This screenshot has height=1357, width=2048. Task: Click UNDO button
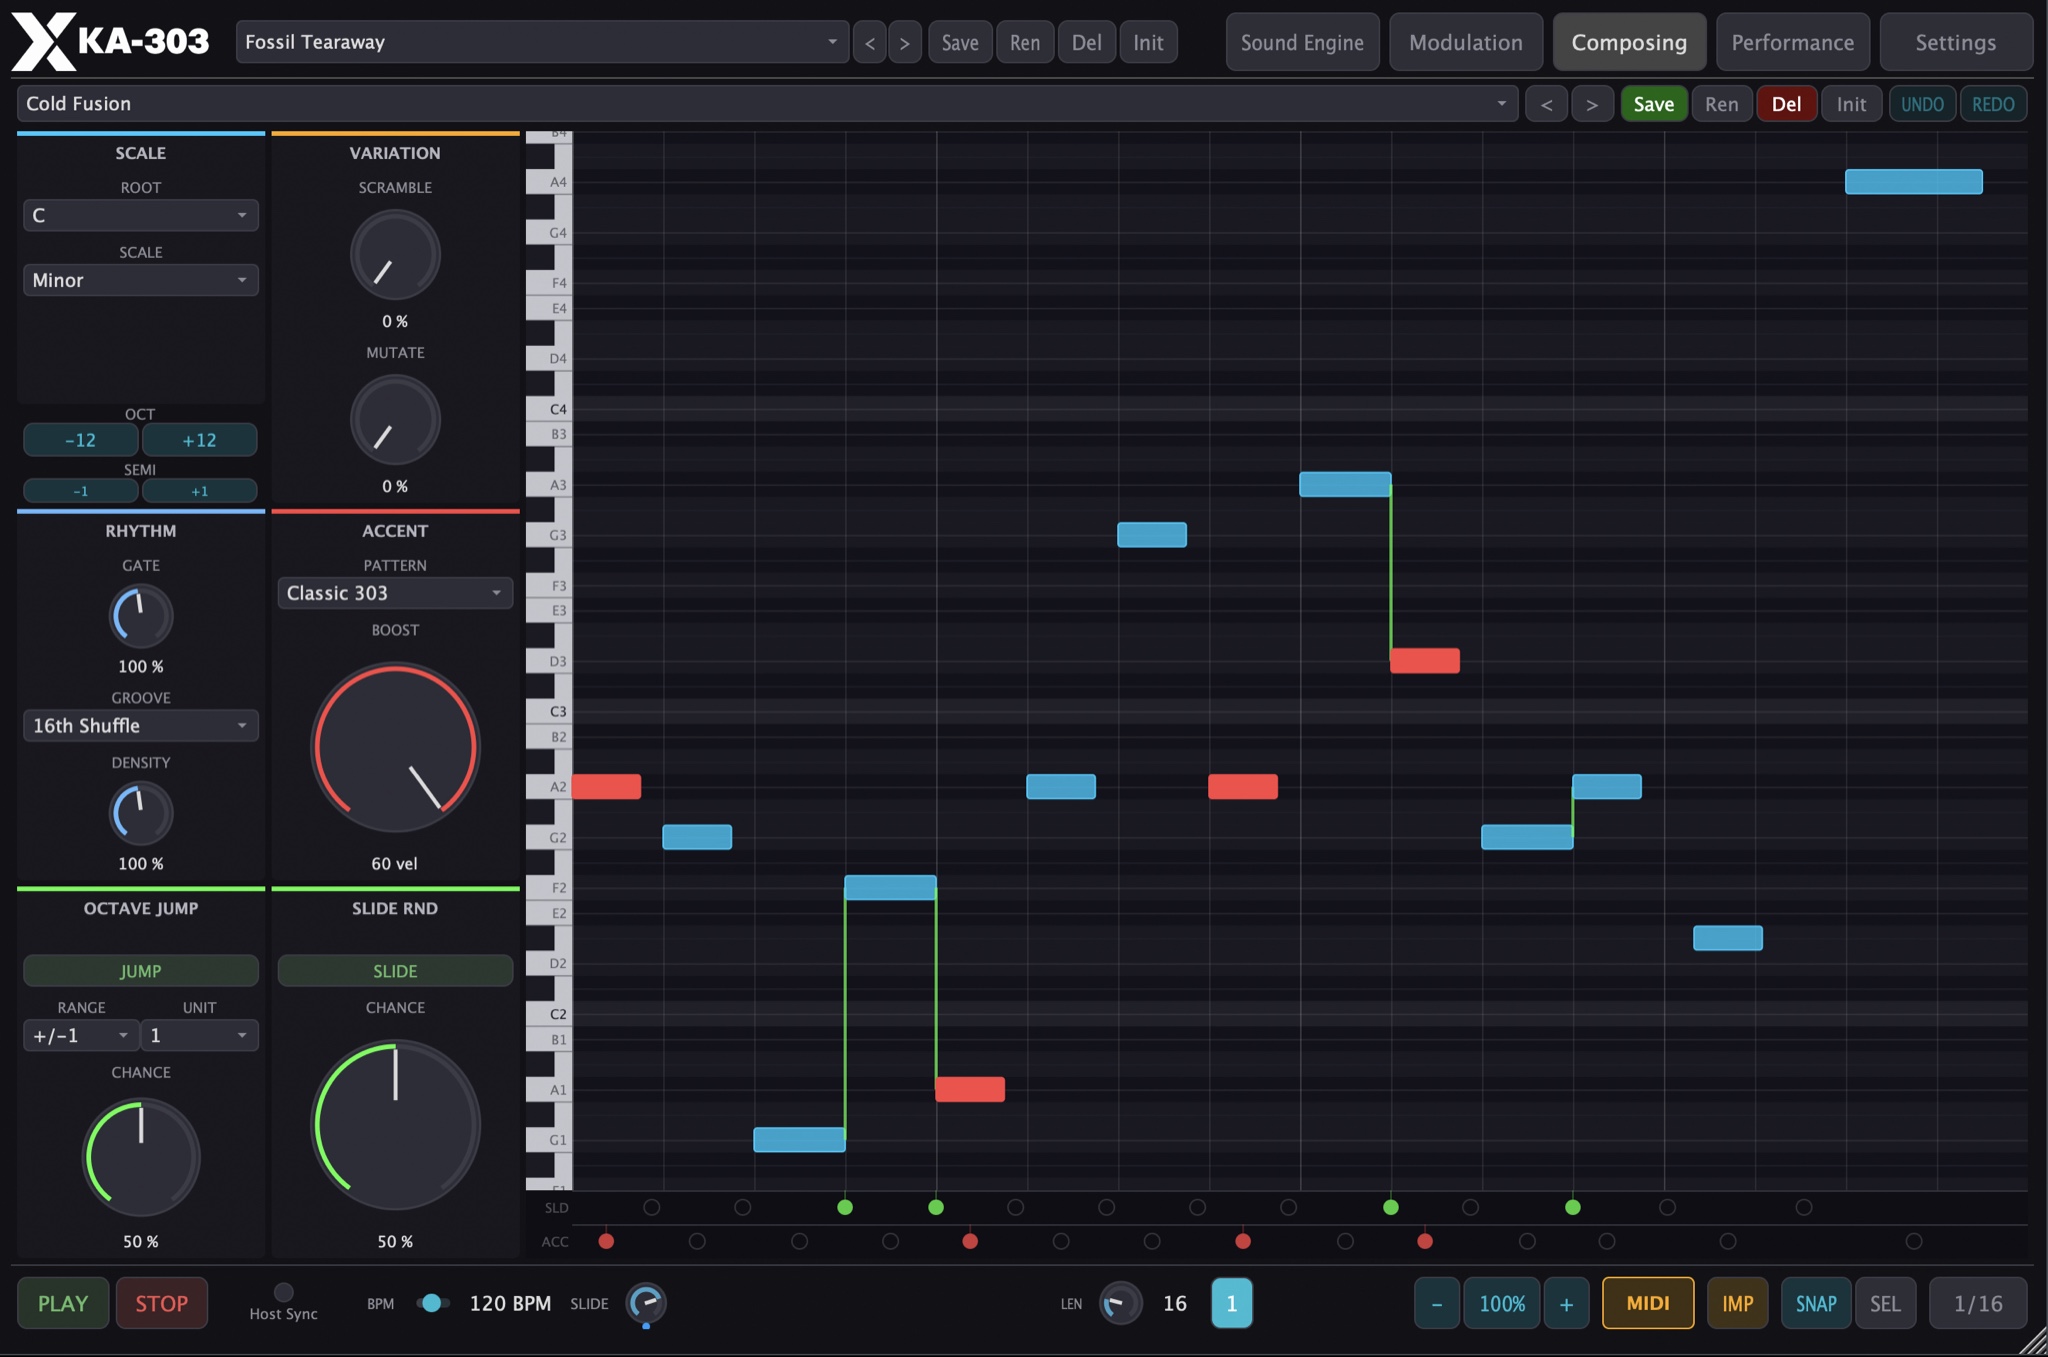click(x=1922, y=104)
